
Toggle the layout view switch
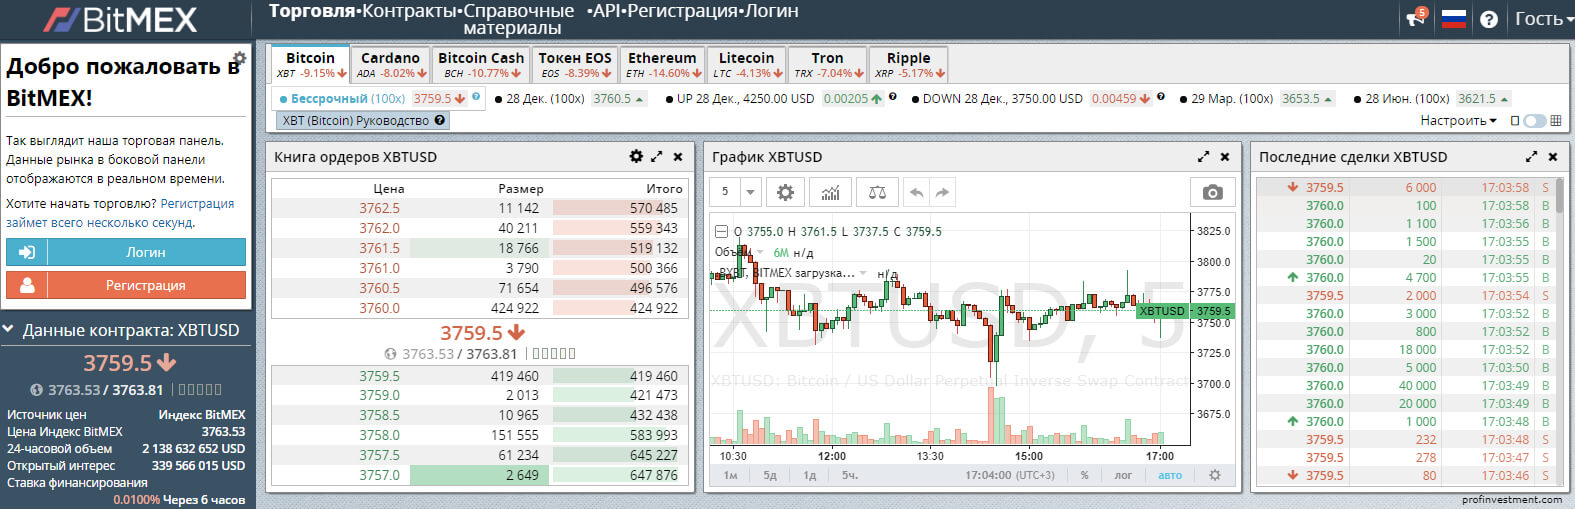(x=1534, y=120)
